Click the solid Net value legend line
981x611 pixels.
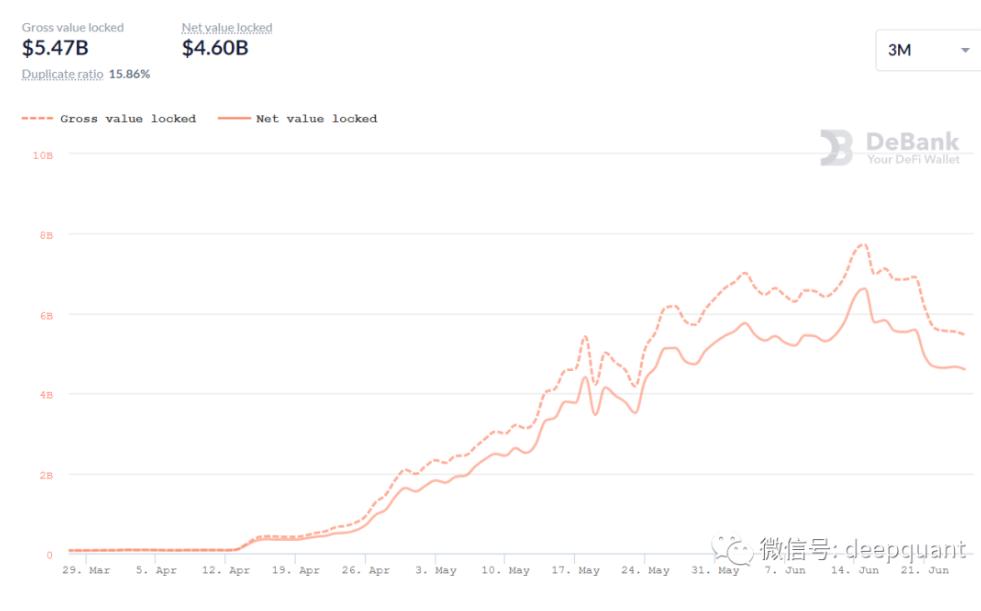click(x=232, y=119)
